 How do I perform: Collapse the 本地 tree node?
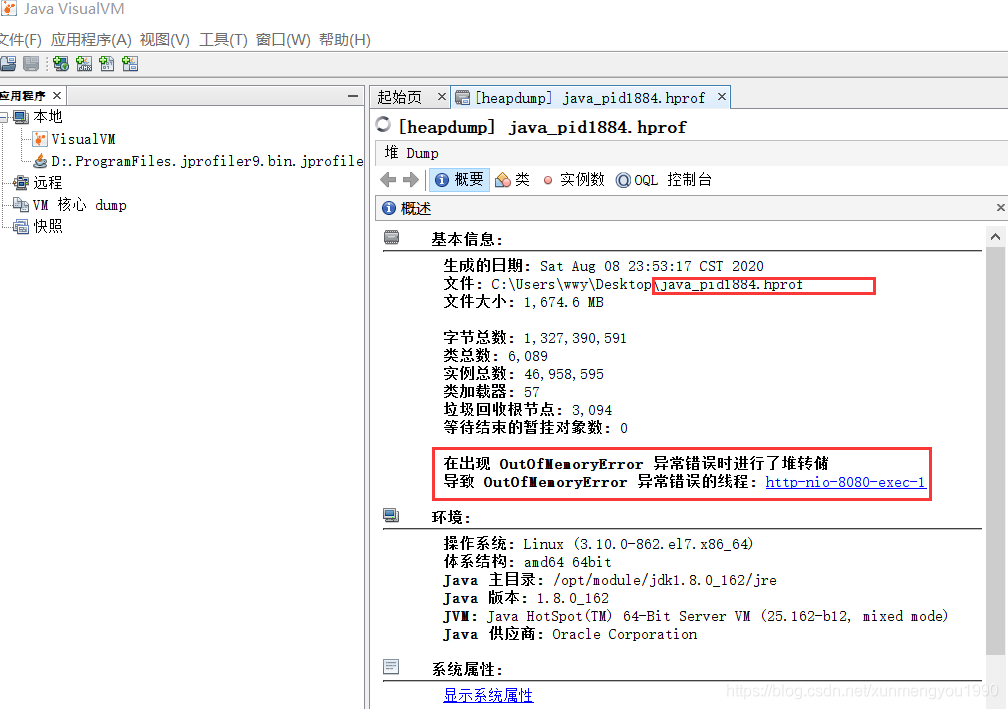click(4, 117)
